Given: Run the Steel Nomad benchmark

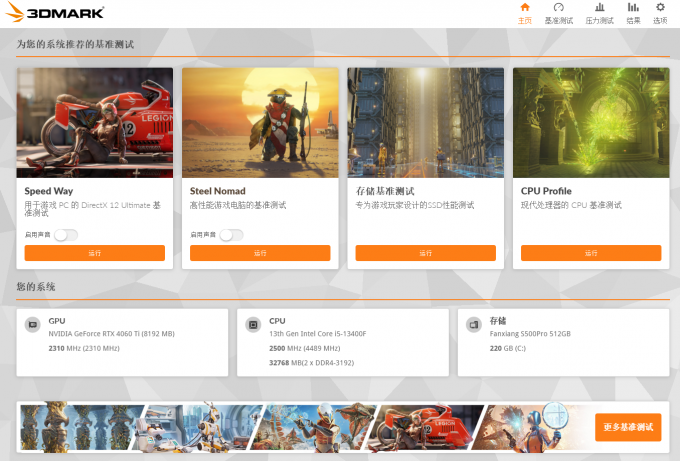Looking at the screenshot, I should click(x=260, y=253).
